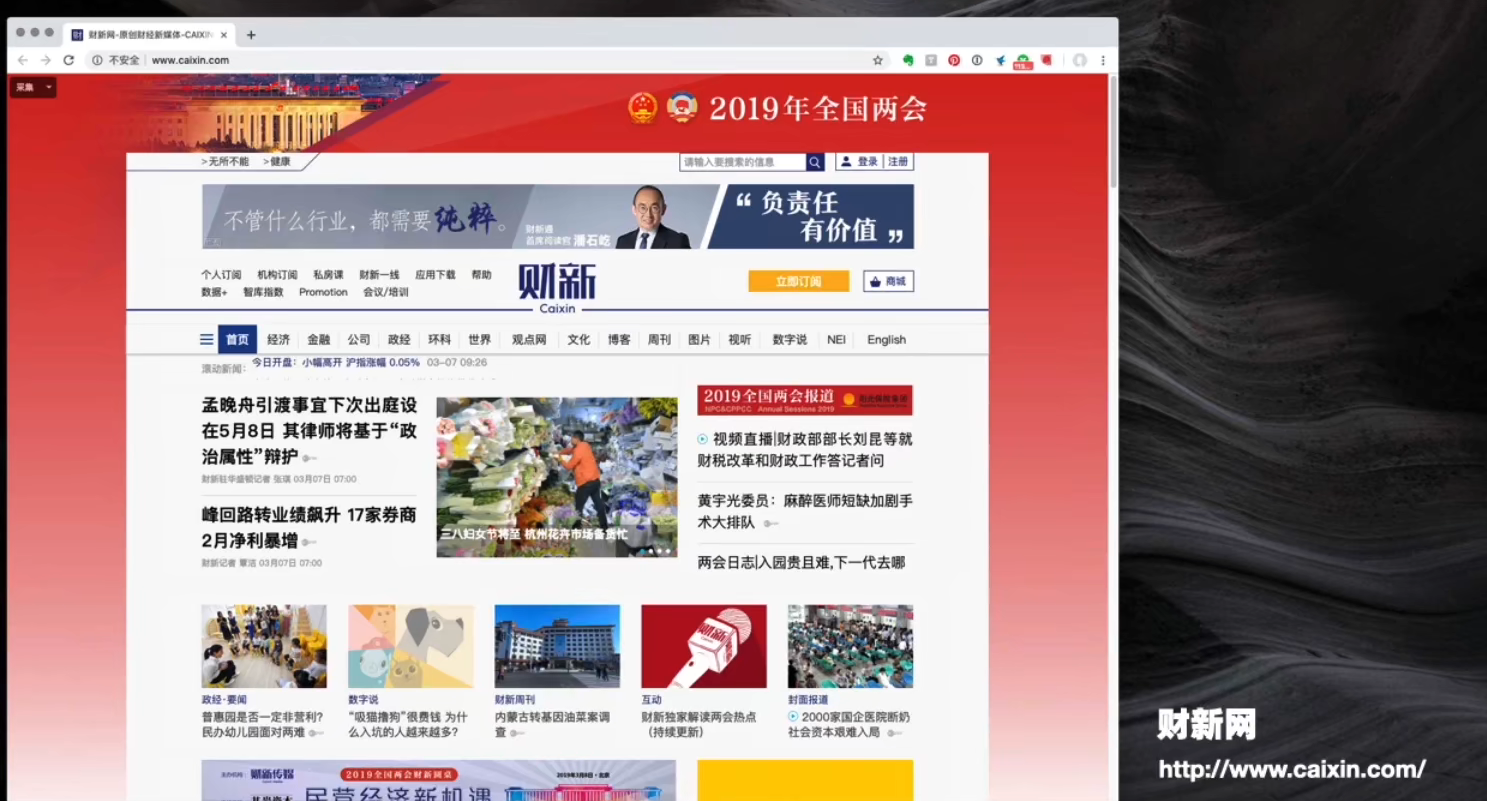Open the 帮助 help link
This screenshot has width=1487, height=801.
(481, 275)
